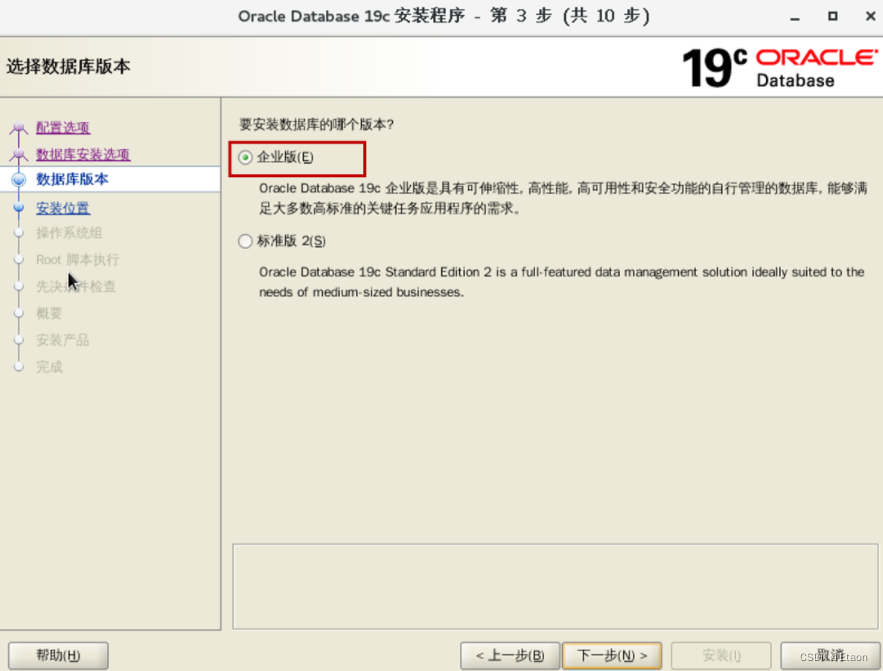Click the 操作系统组 step label
This screenshot has width=883, height=671.
69,233
